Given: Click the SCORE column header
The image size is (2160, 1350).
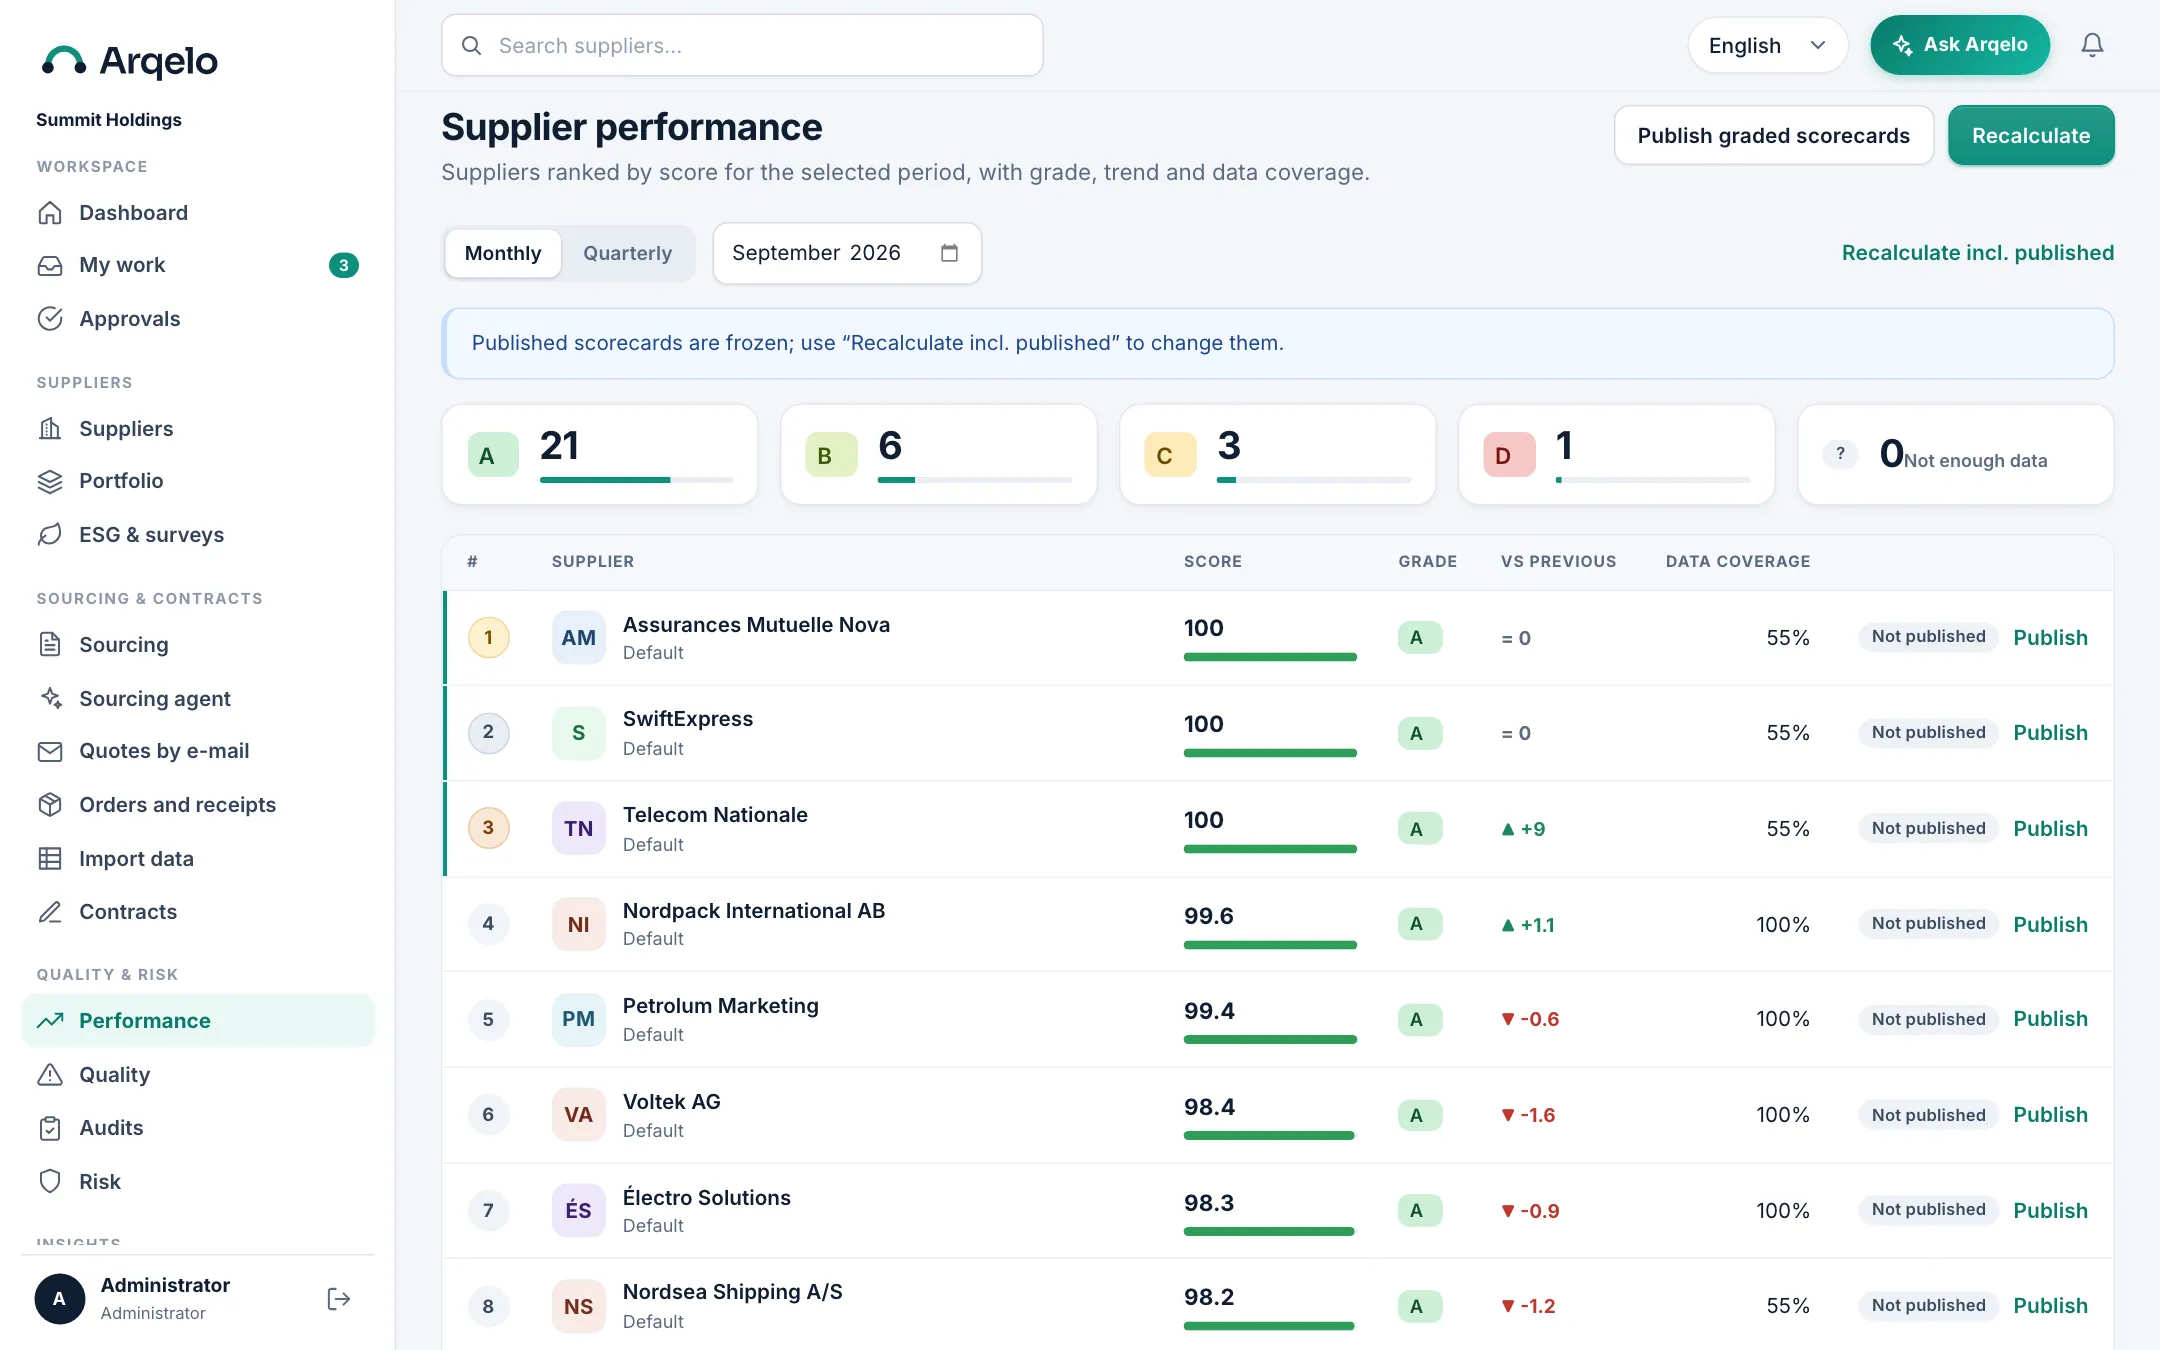Looking at the screenshot, I should [1213, 562].
